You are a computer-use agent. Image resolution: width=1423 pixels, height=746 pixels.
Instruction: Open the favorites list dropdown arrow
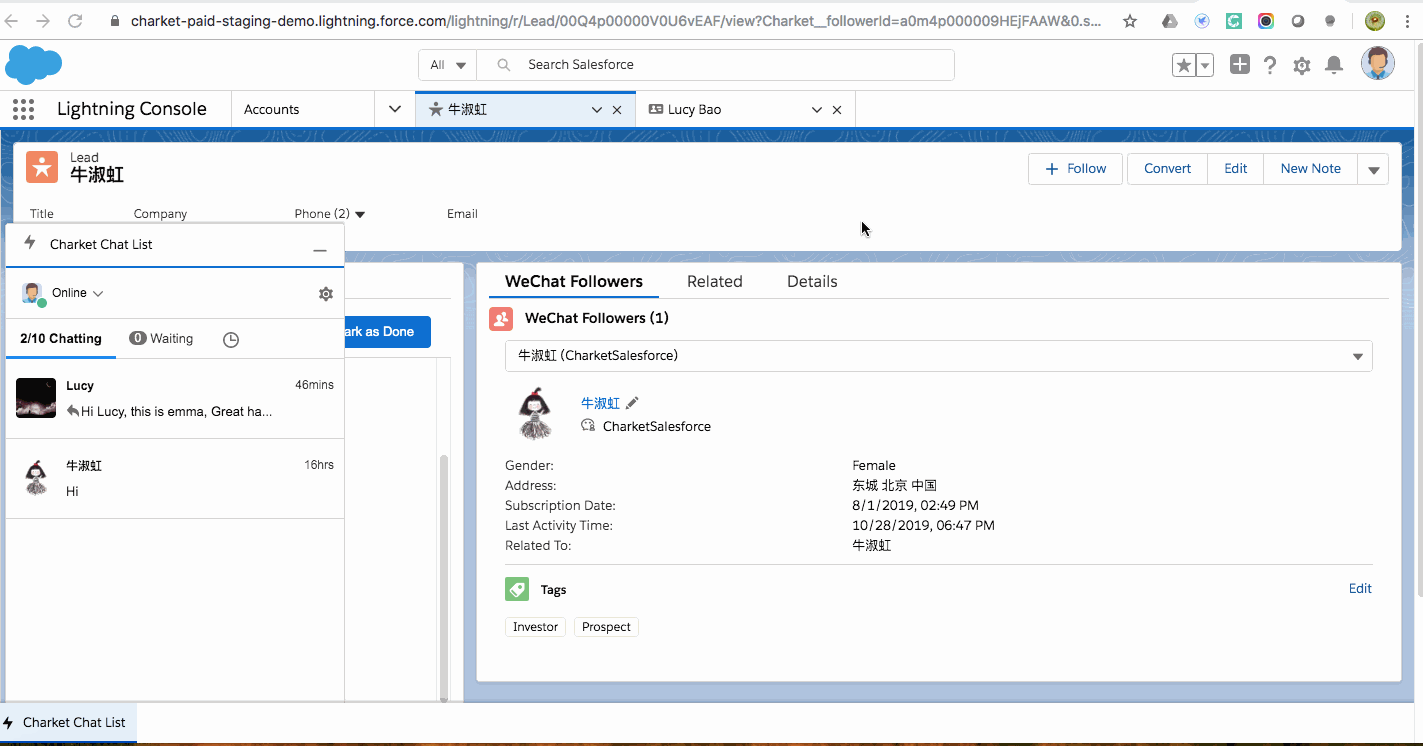(1205, 65)
